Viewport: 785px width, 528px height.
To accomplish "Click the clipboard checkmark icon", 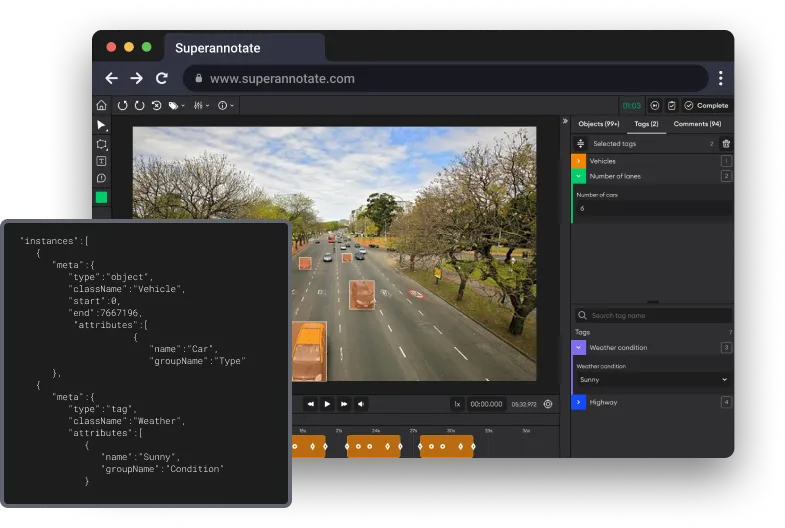I will (x=671, y=106).
